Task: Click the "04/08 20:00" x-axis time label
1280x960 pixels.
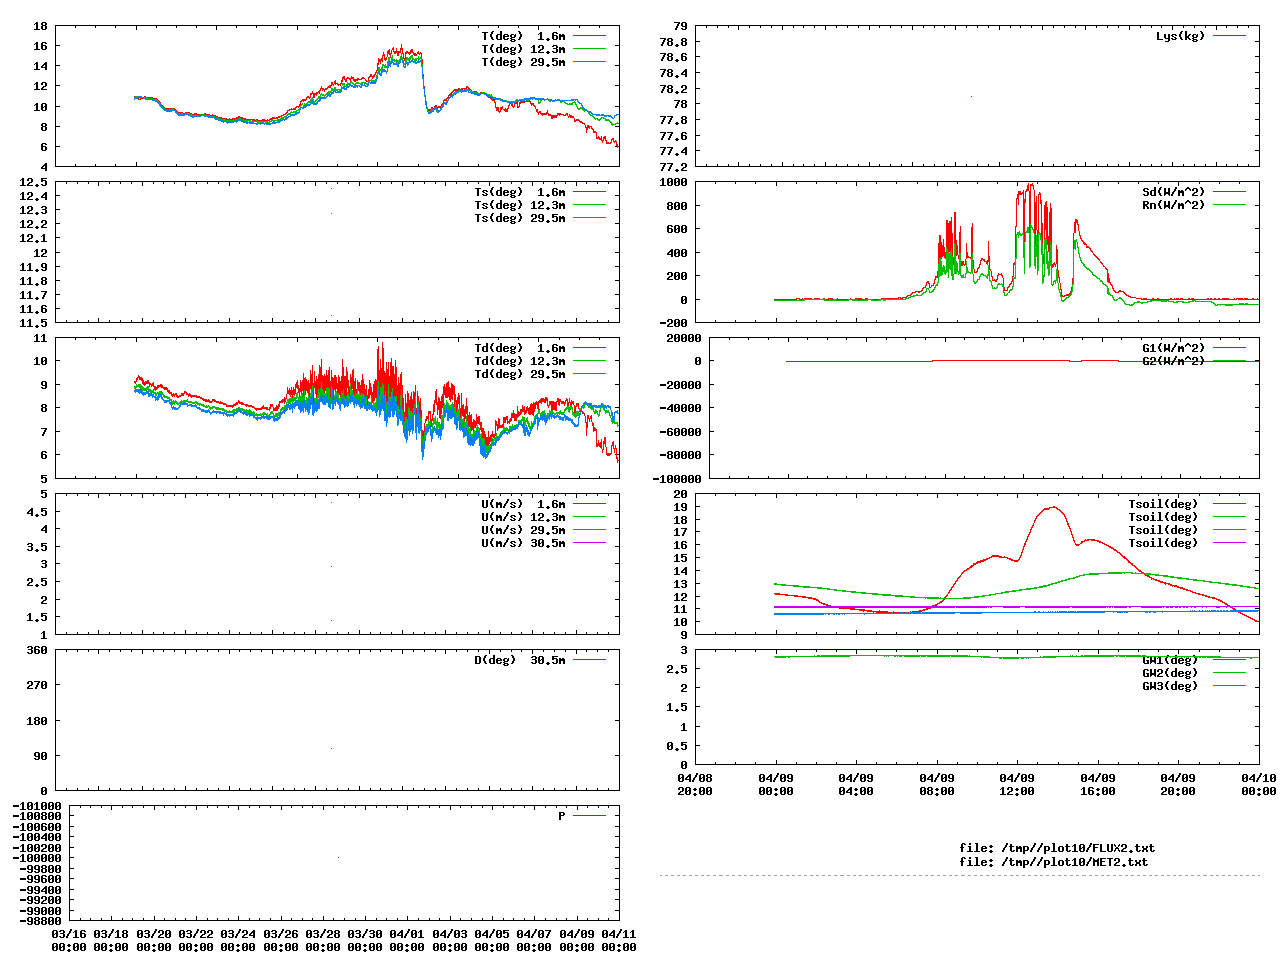Action: (x=695, y=784)
